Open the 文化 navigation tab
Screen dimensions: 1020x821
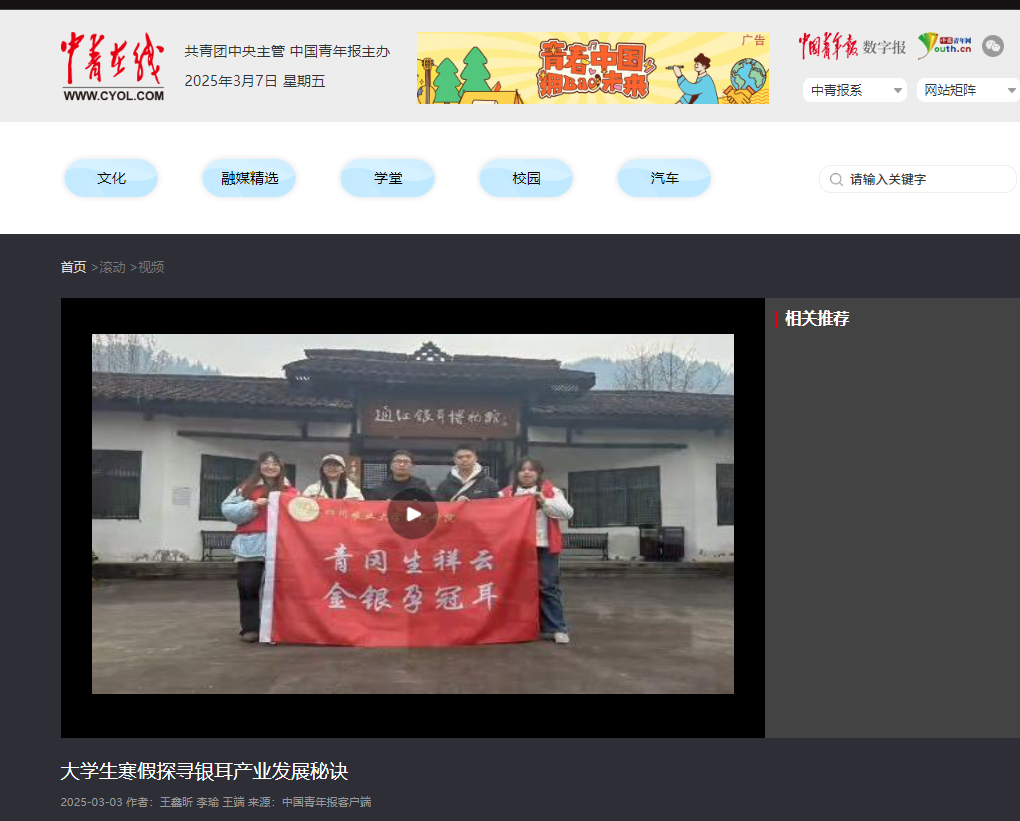coord(111,178)
